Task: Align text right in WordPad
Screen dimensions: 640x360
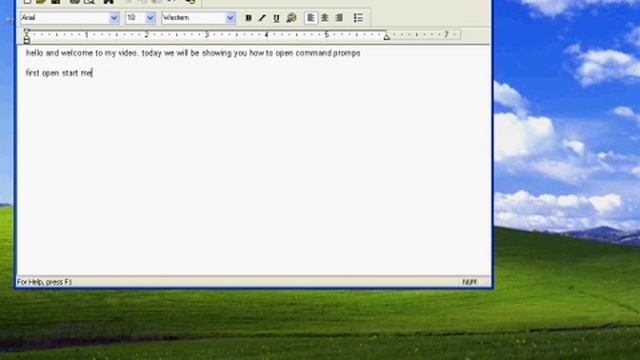Action: coord(339,18)
